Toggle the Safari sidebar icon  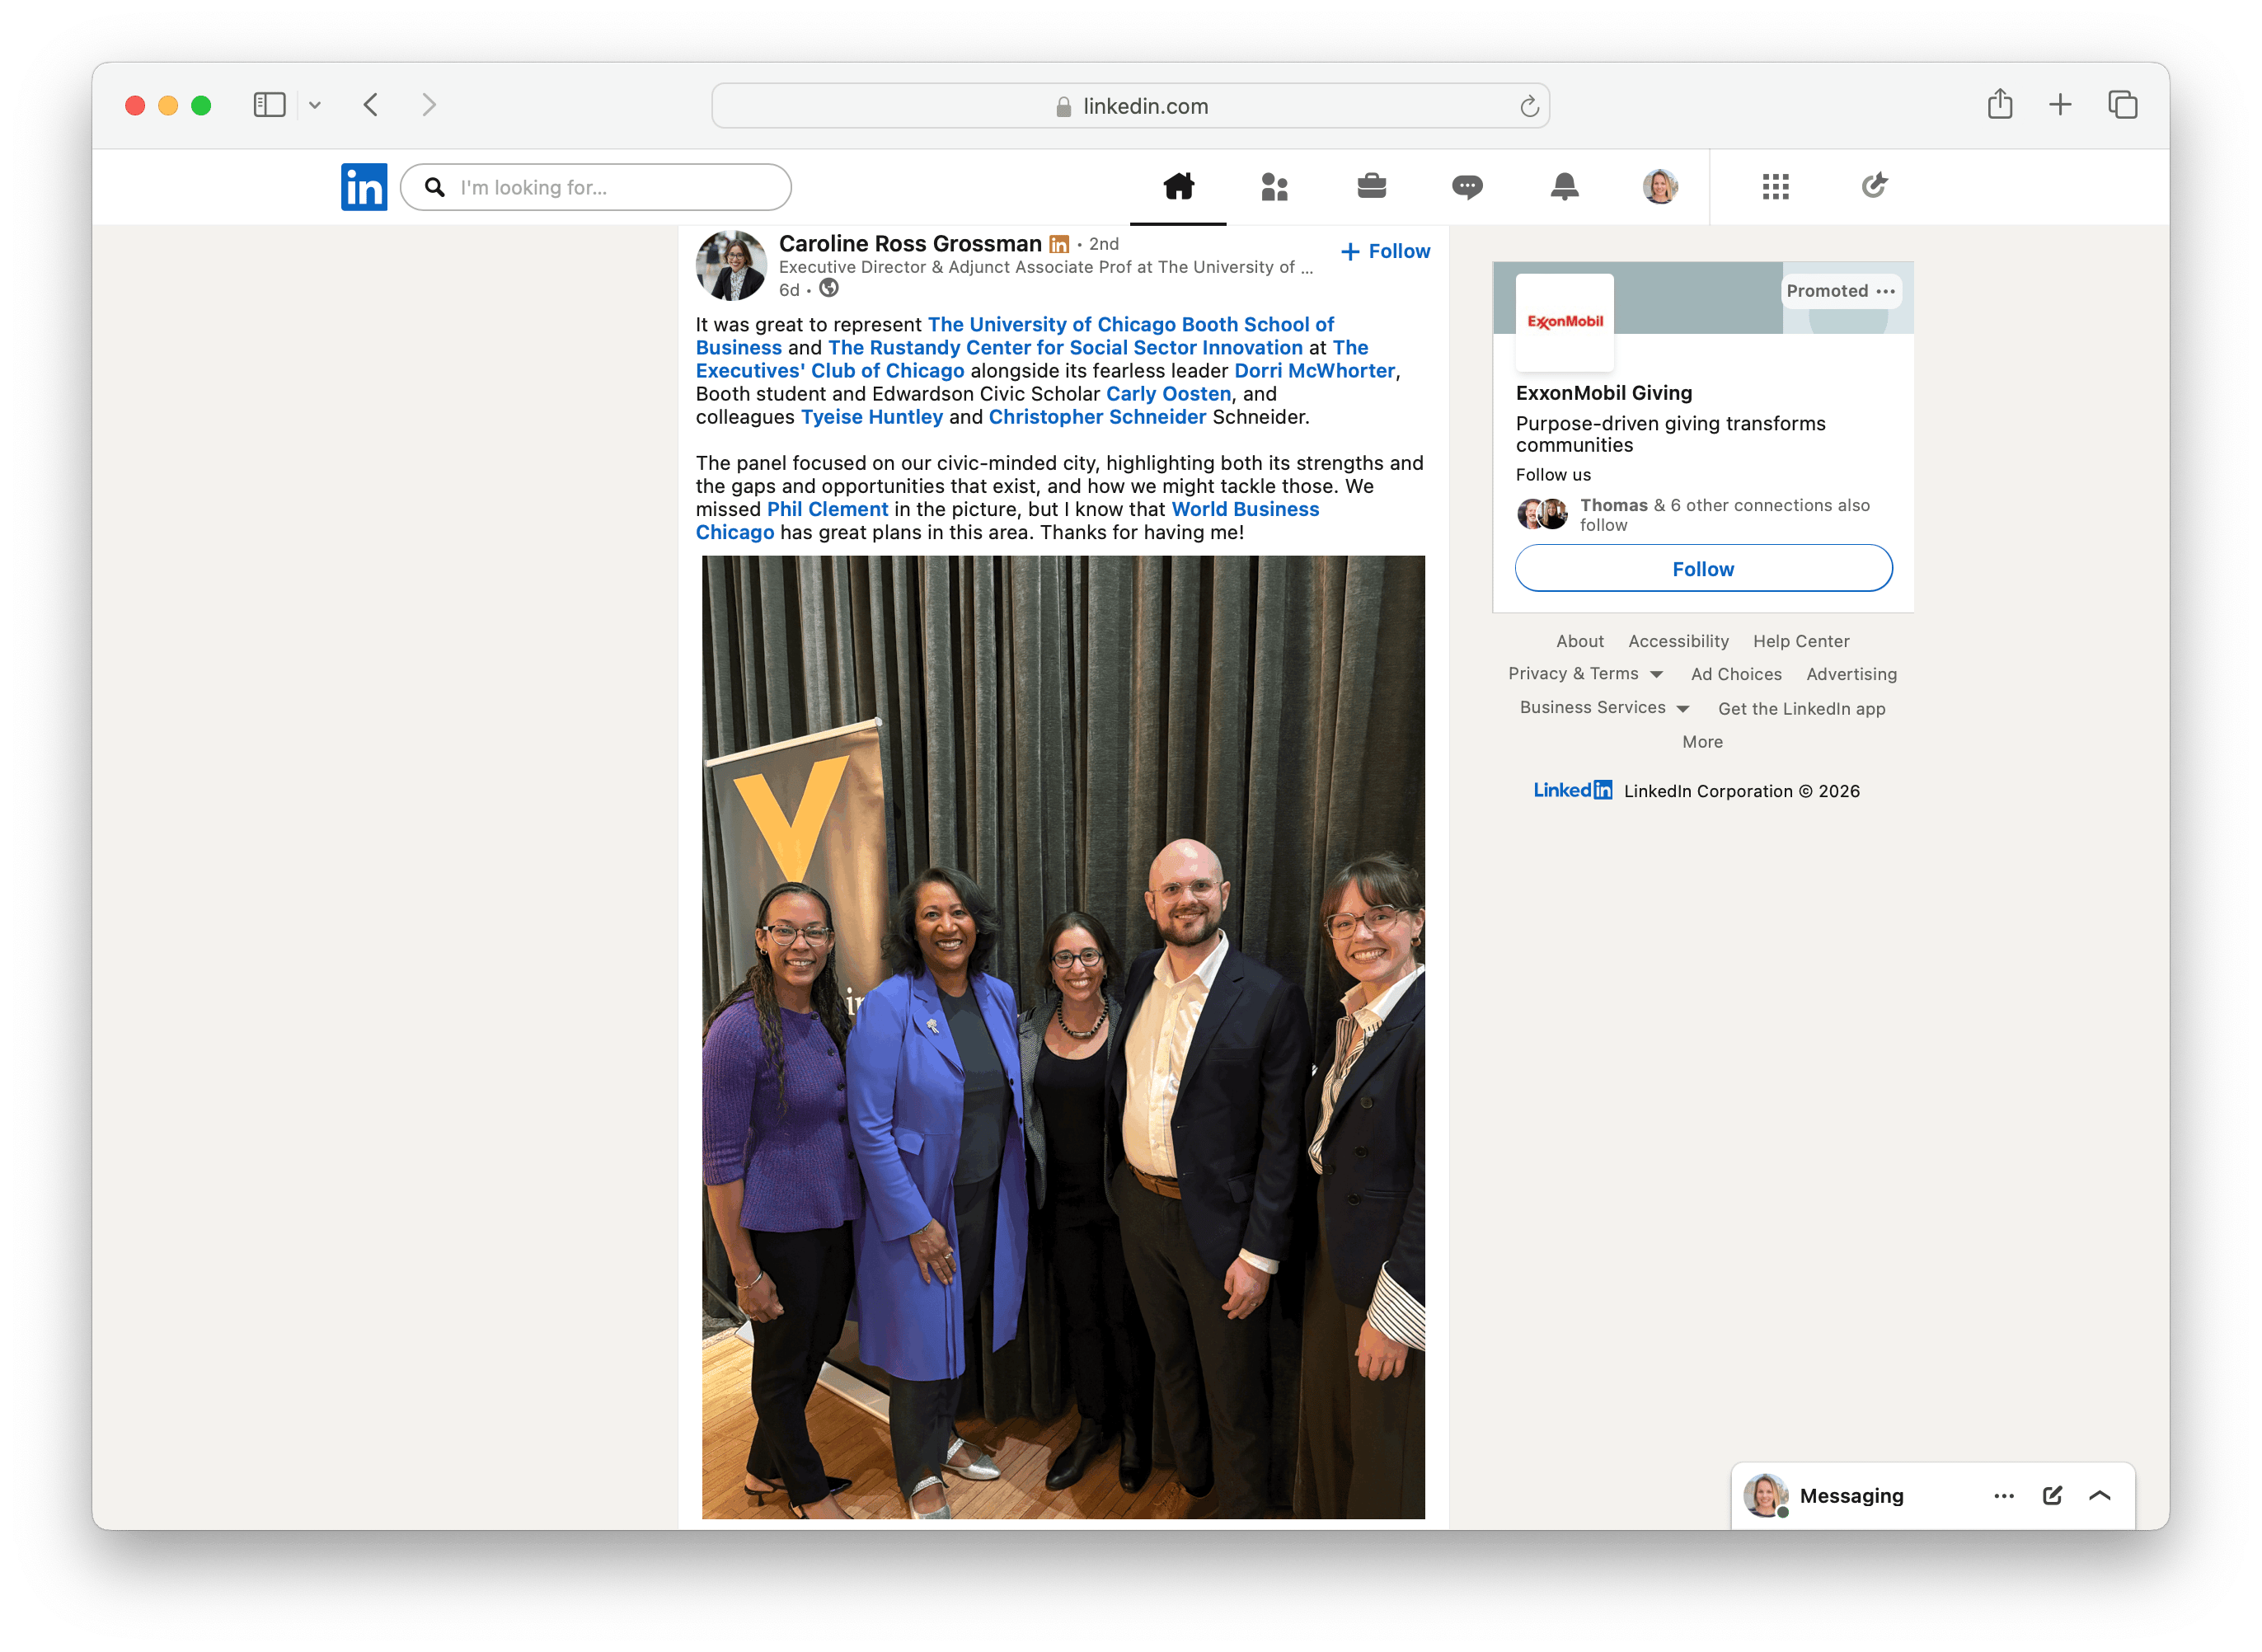pos(268,104)
